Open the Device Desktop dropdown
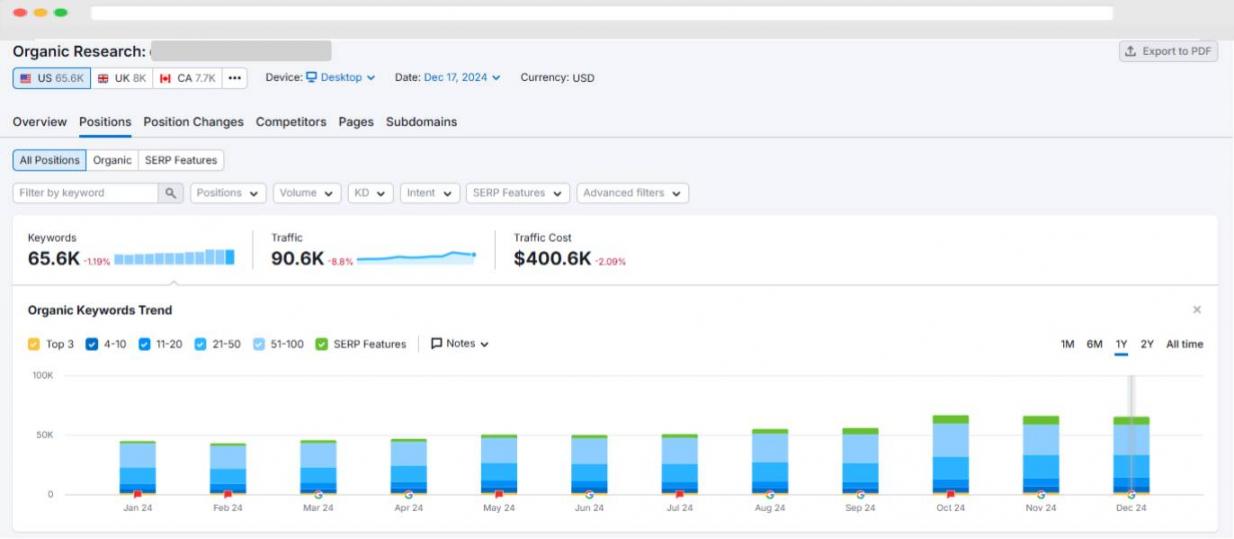Viewport: 1234px width, 539px height. pyautogui.click(x=340, y=77)
